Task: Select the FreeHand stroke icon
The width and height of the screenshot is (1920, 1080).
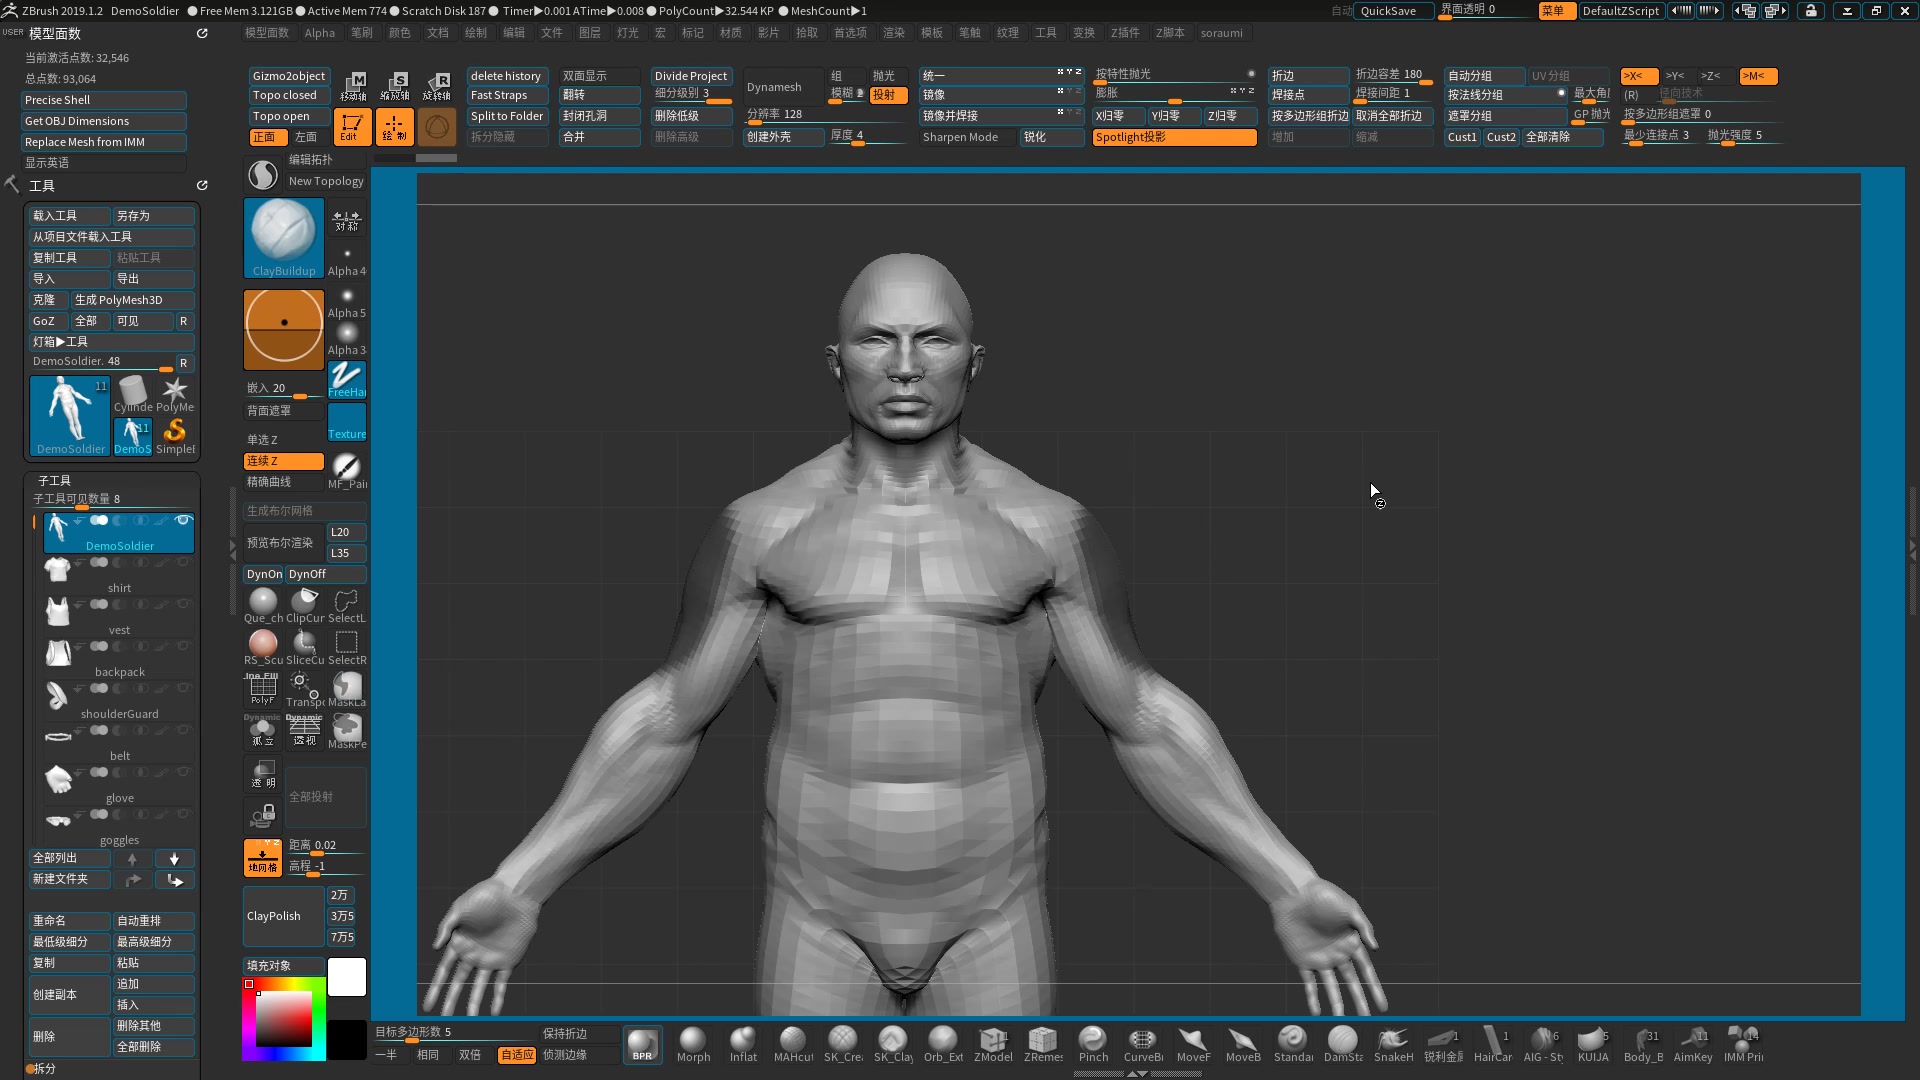Action: pyautogui.click(x=347, y=379)
